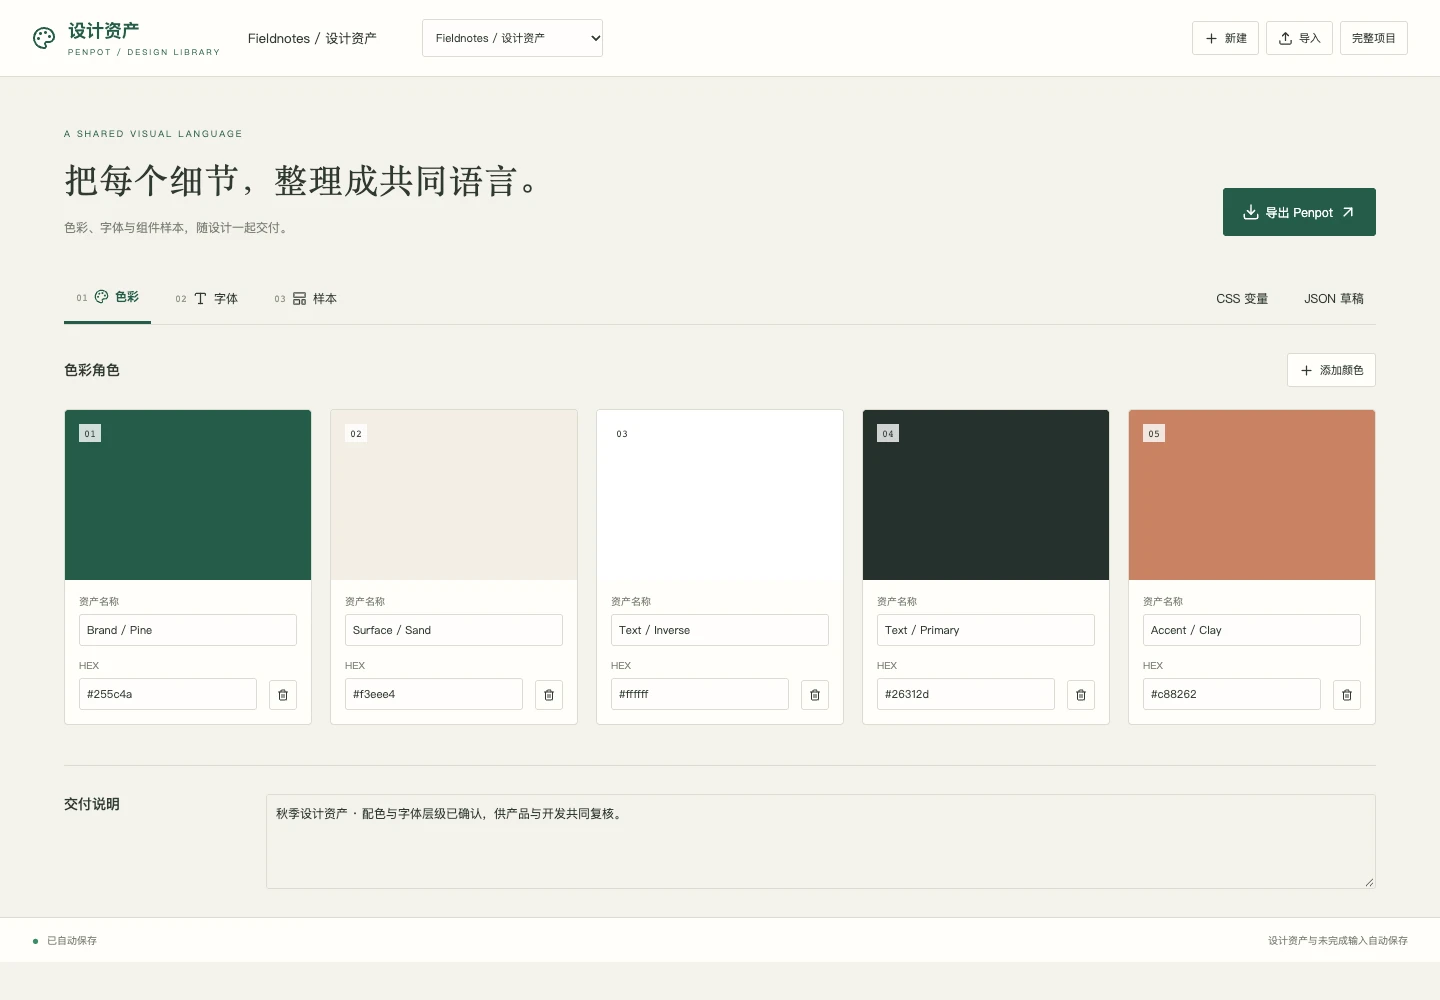
Task: Click the 已自动保存 status text
Action: click(x=72, y=941)
